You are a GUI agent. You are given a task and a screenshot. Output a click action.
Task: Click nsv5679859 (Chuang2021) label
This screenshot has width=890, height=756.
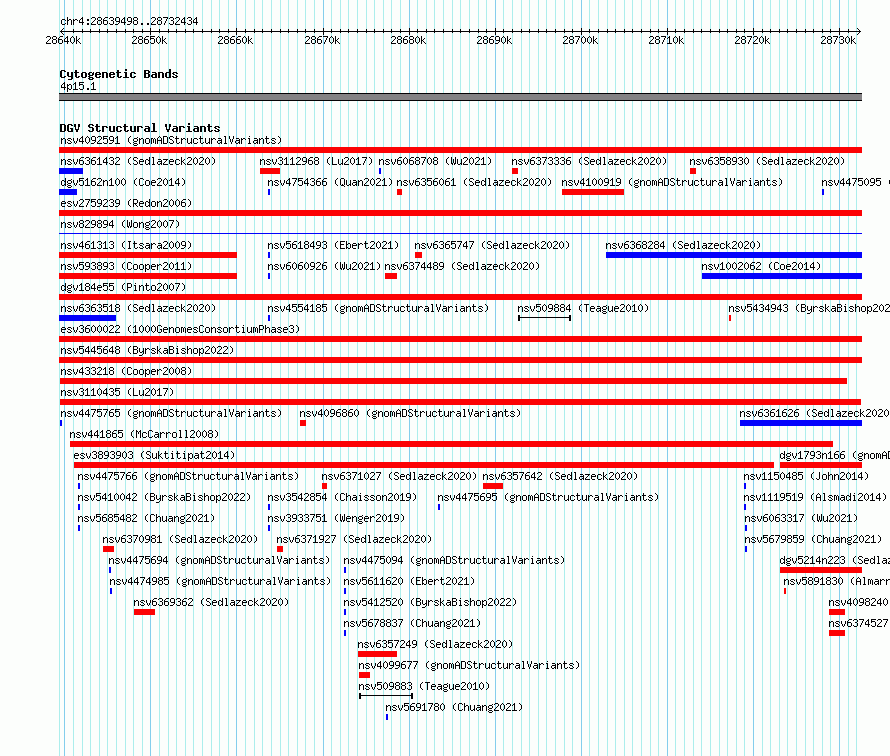(813, 539)
